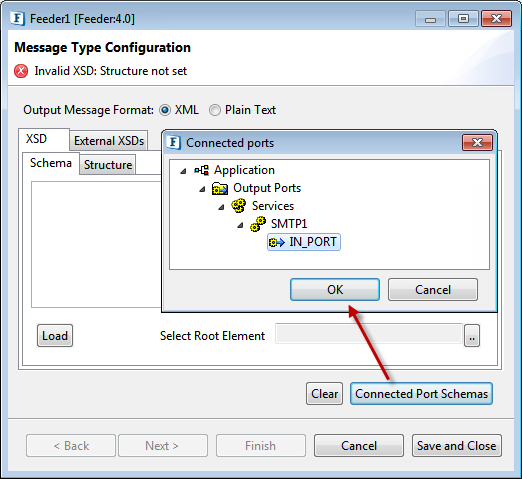Image resolution: width=522 pixels, height=479 pixels.
Task: Click the red error icon beside Invalid XSD
Action: pyautogui.click(x=21, y=71)
